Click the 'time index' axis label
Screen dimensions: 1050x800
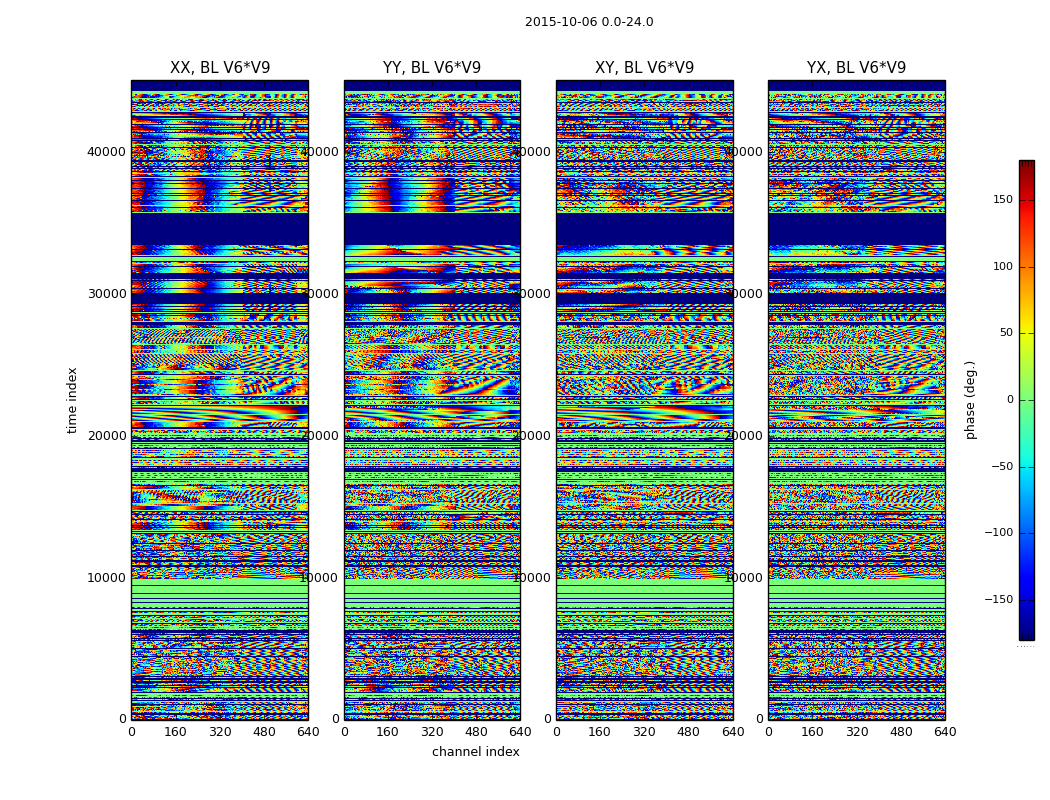pos(72,400)
